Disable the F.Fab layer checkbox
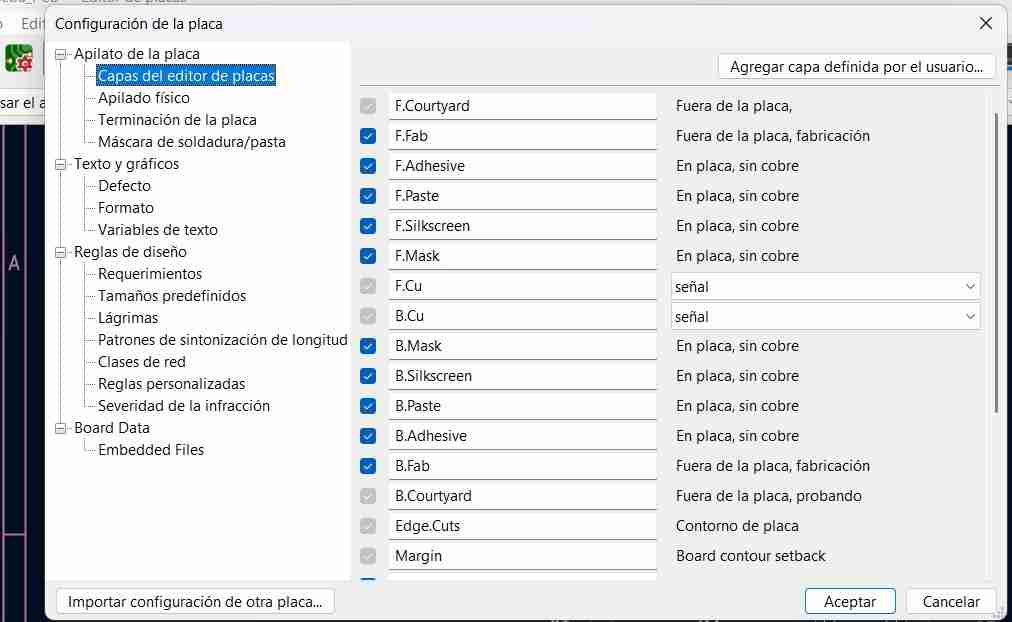Viewport: 1012px width, 622px height. [368, 135]
